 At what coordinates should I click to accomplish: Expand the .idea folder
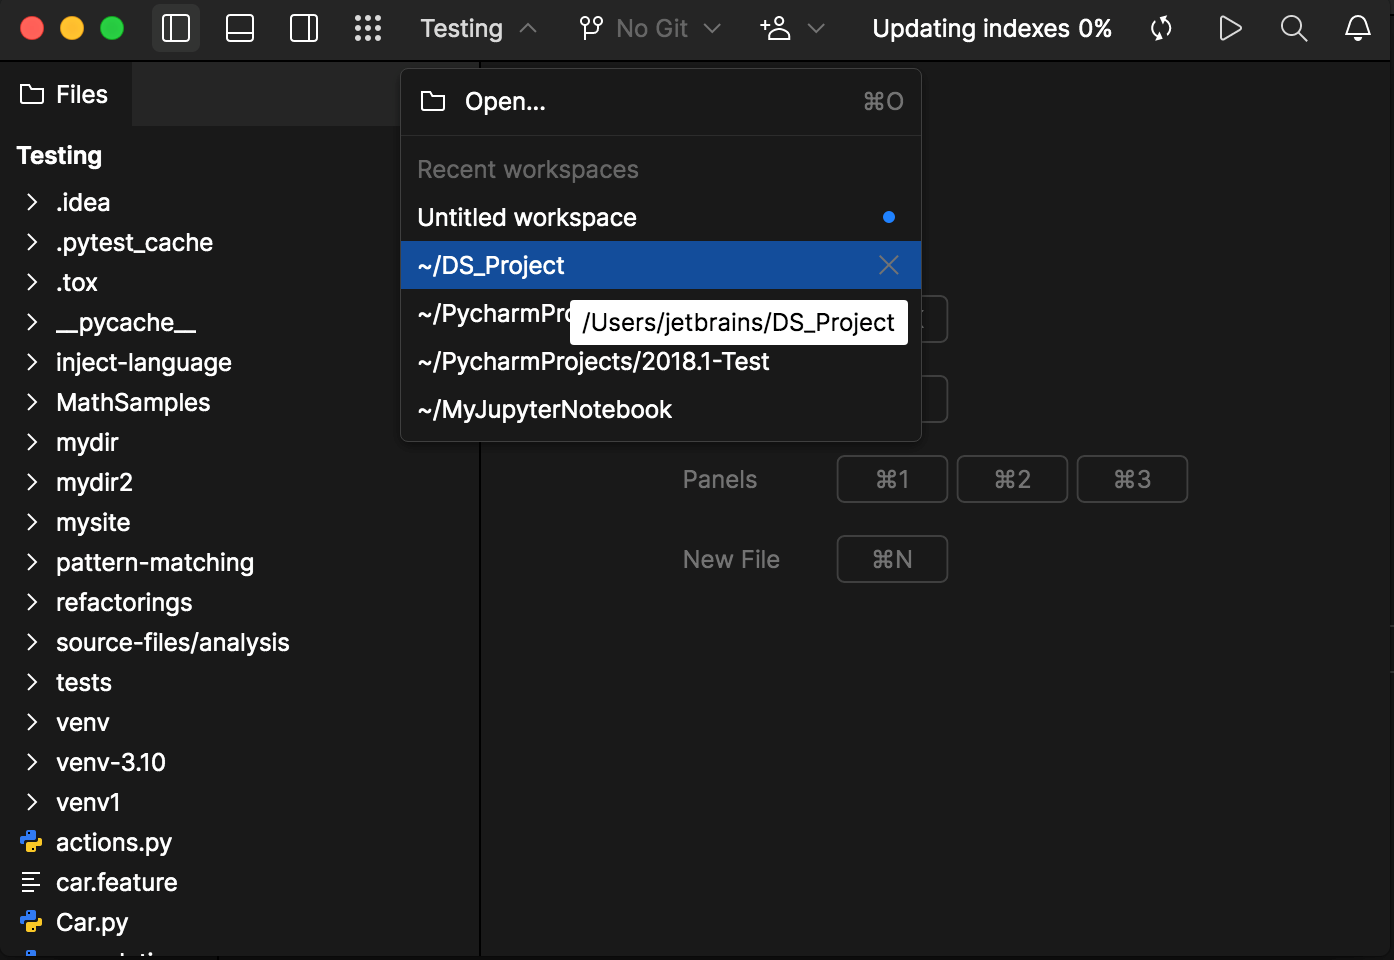(31, 202)
